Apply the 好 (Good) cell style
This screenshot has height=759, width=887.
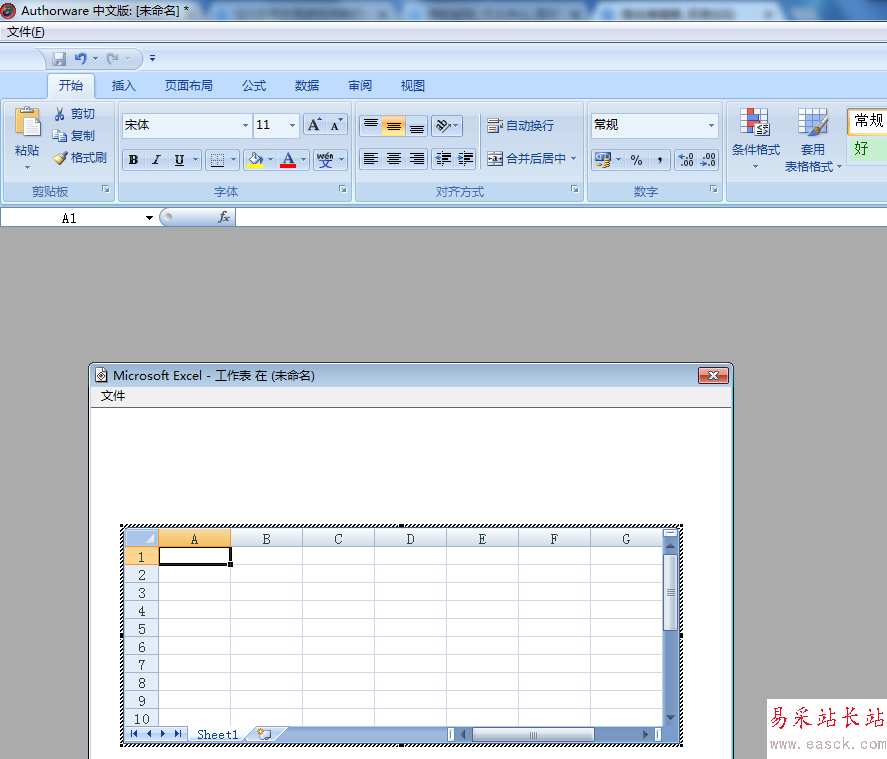[x=867, y=149]
